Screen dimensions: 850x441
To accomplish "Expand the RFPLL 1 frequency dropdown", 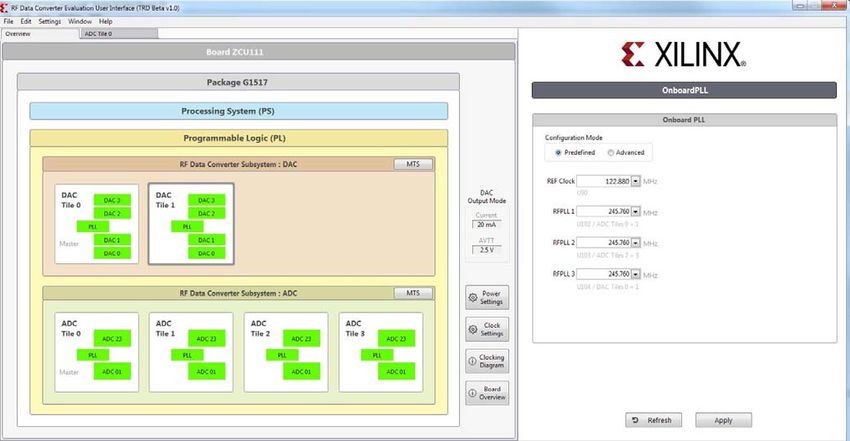I will [x=635, y=211].
